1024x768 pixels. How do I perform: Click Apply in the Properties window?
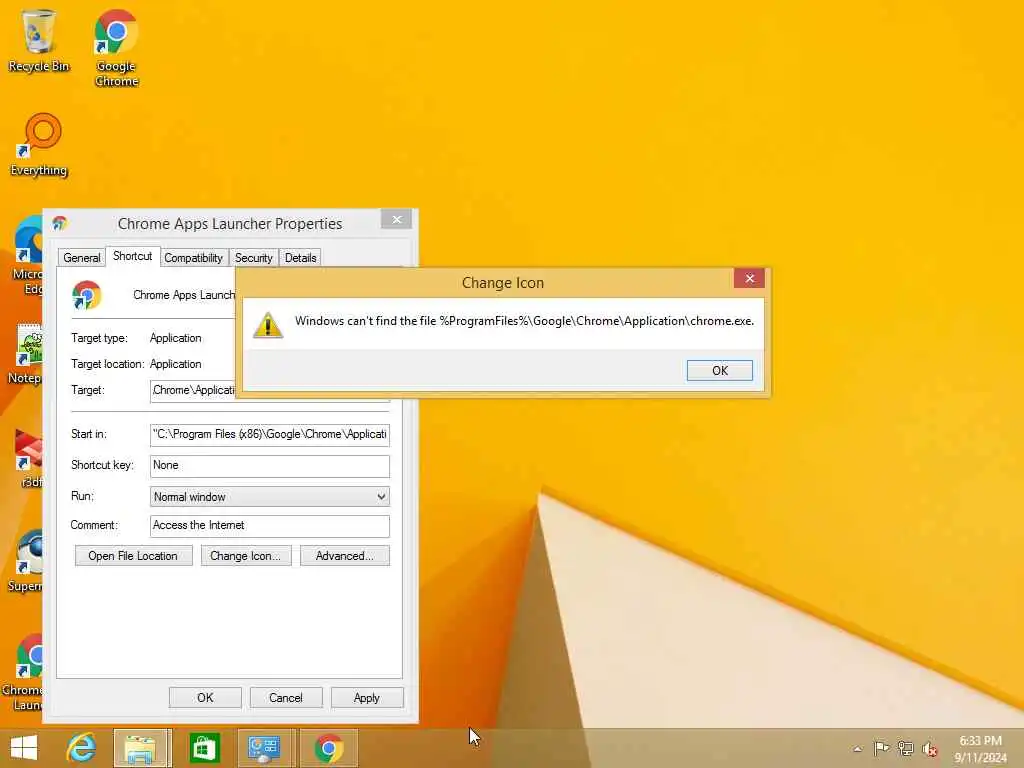coord(367,697)
